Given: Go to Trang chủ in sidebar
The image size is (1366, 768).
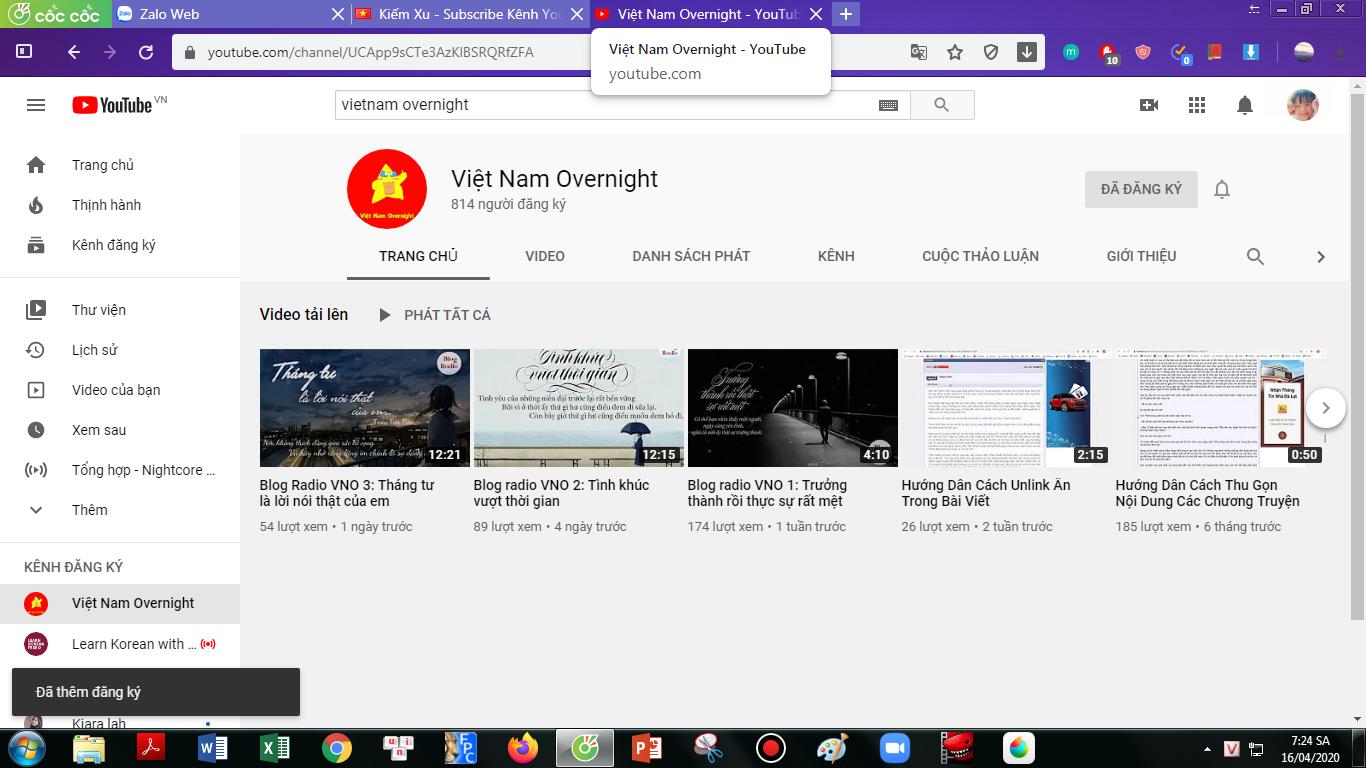Looking at the screenshot, I should 120,165.
